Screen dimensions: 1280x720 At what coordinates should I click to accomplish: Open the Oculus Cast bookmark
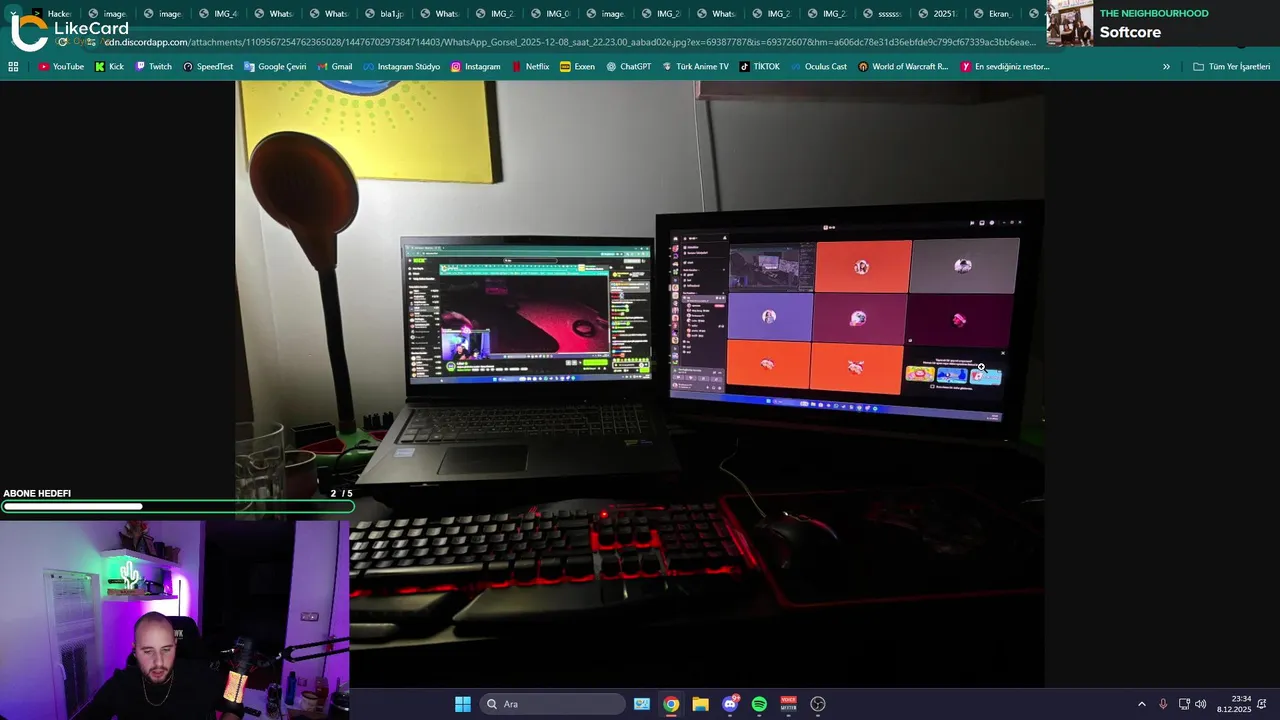click(x=818, y=66)
